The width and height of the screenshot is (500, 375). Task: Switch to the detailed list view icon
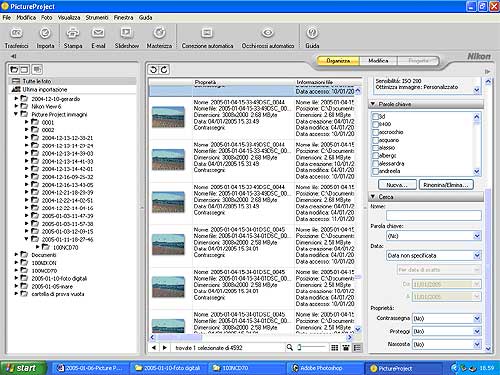[x=357, y=348]
